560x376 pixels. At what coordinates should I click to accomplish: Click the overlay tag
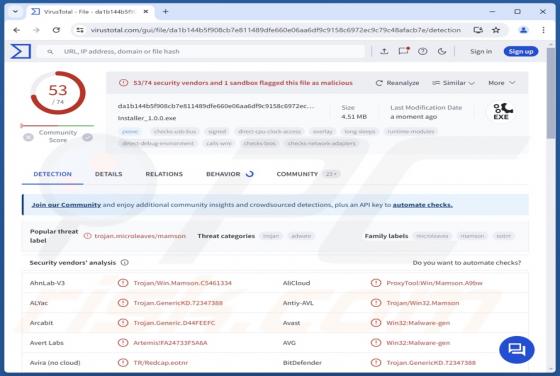pos(322,132)
